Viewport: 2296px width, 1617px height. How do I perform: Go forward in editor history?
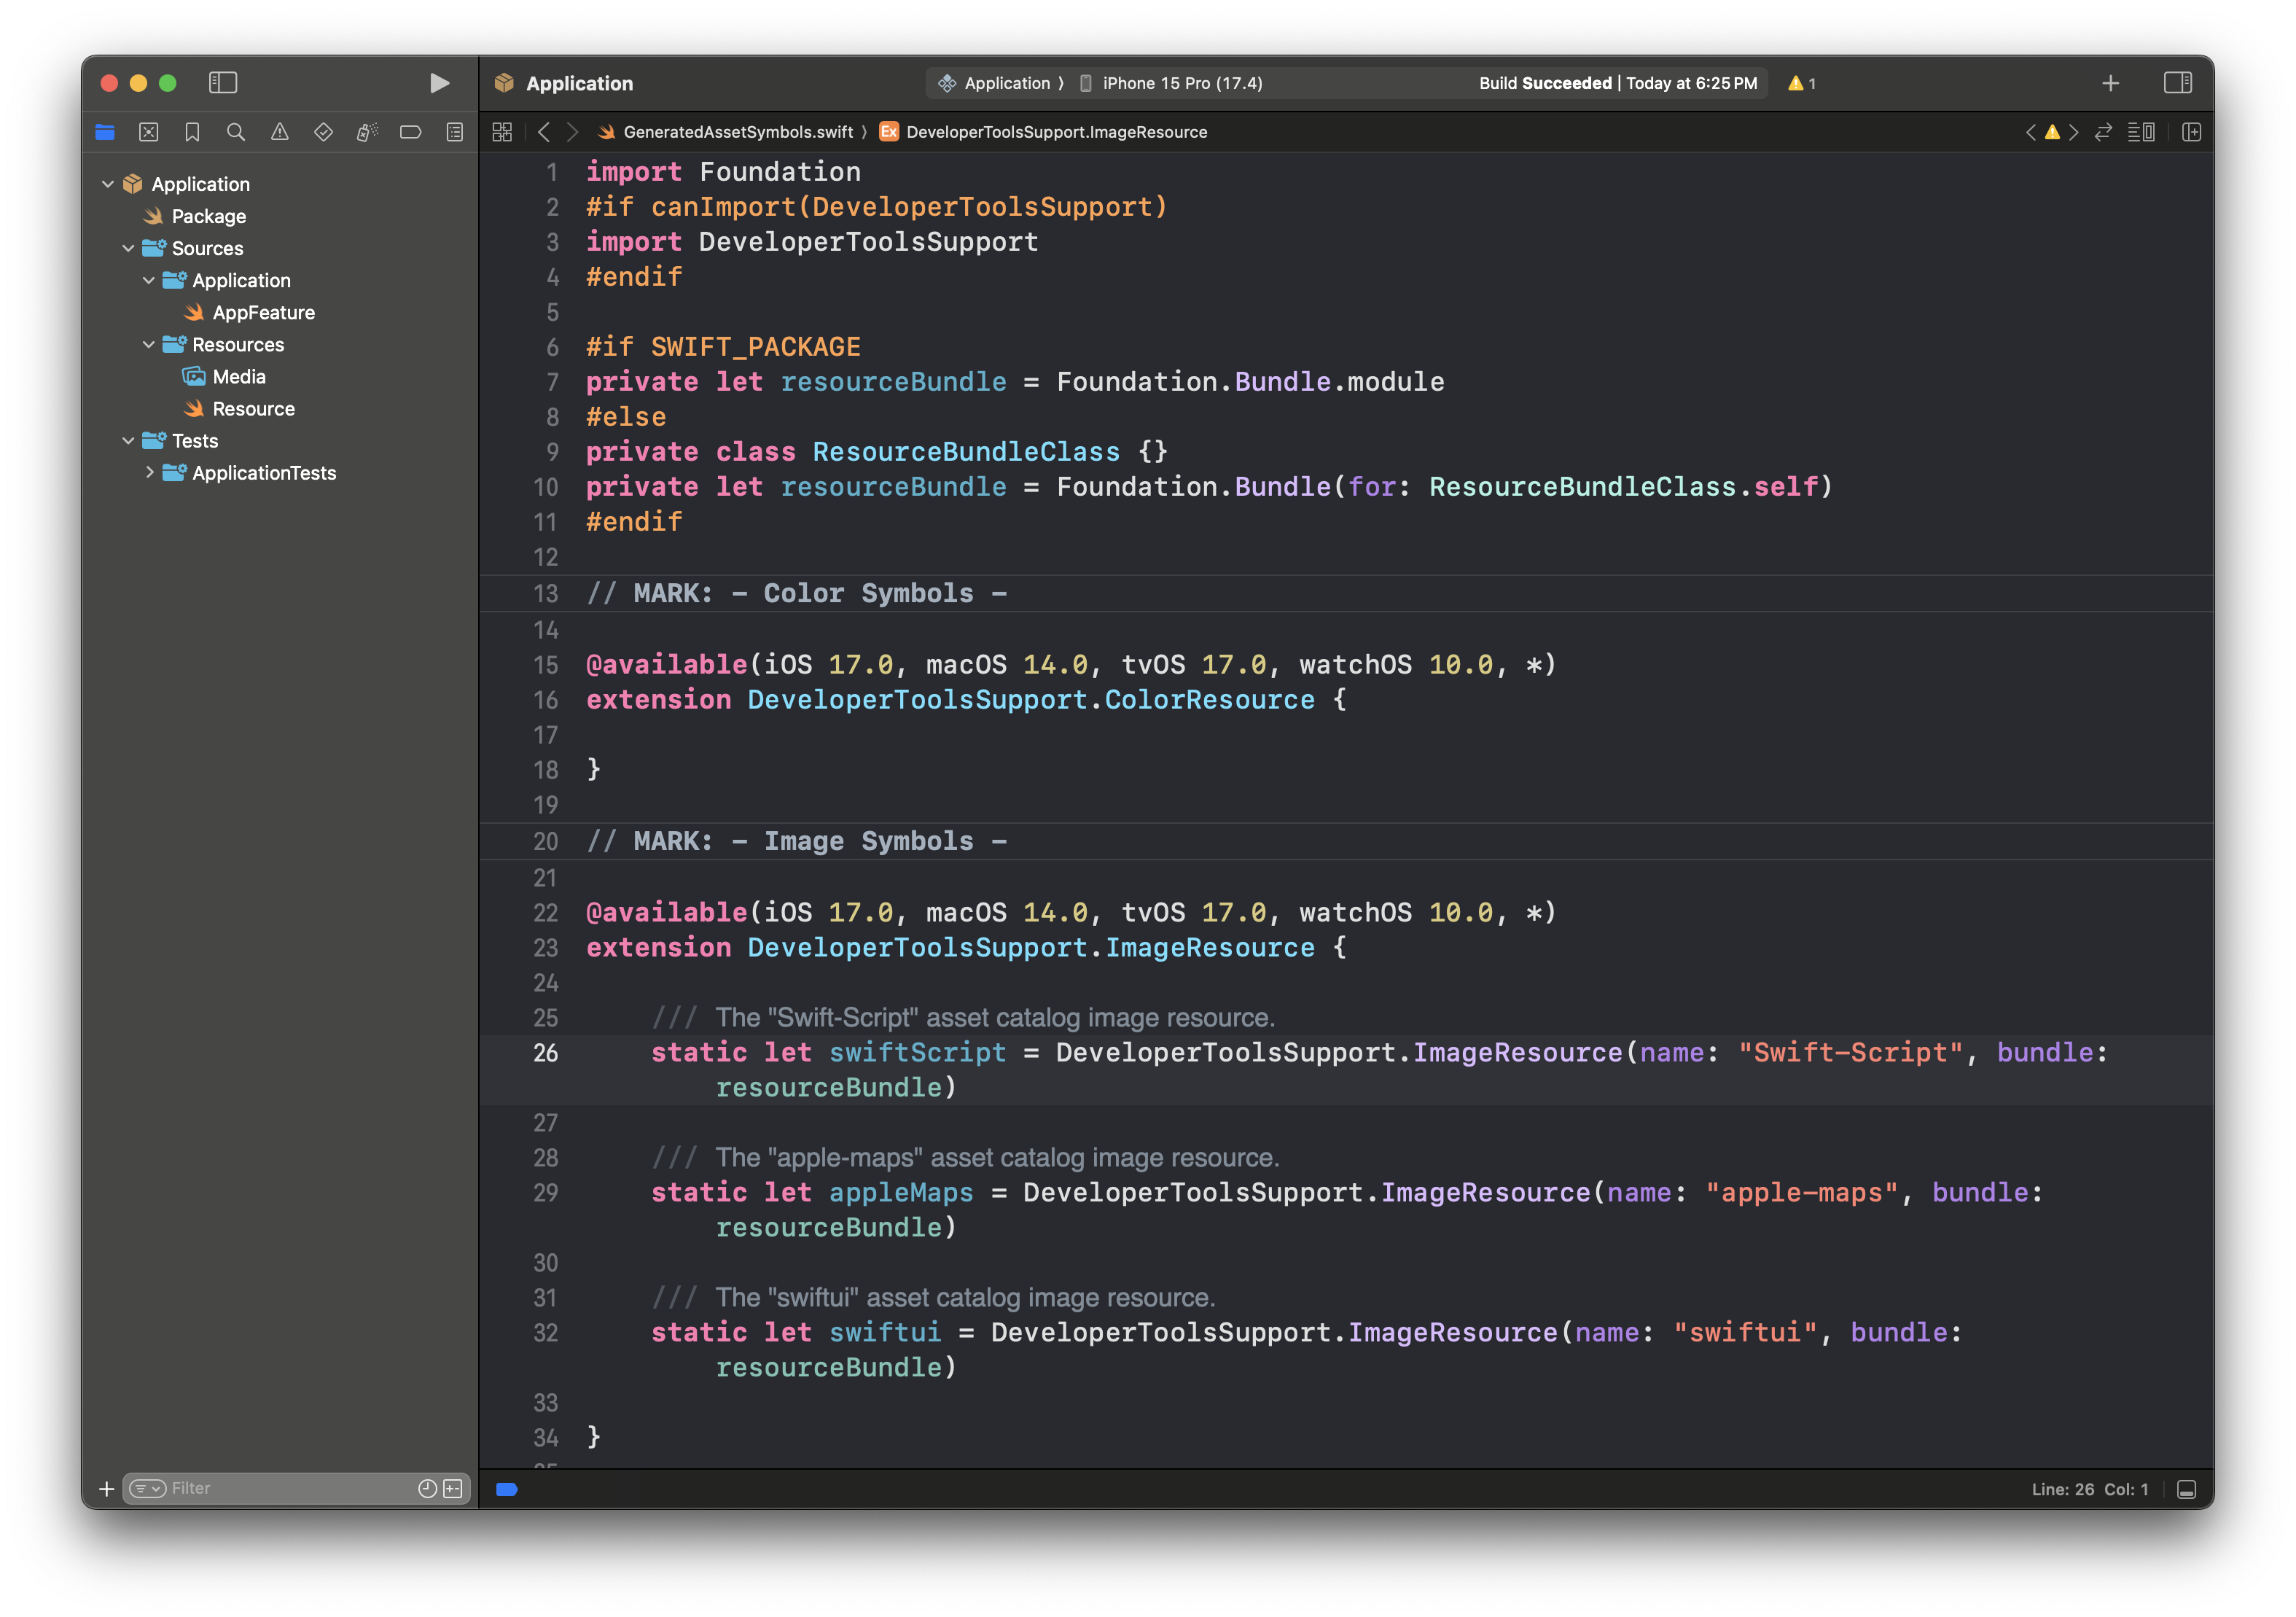(x=572, y=132)
